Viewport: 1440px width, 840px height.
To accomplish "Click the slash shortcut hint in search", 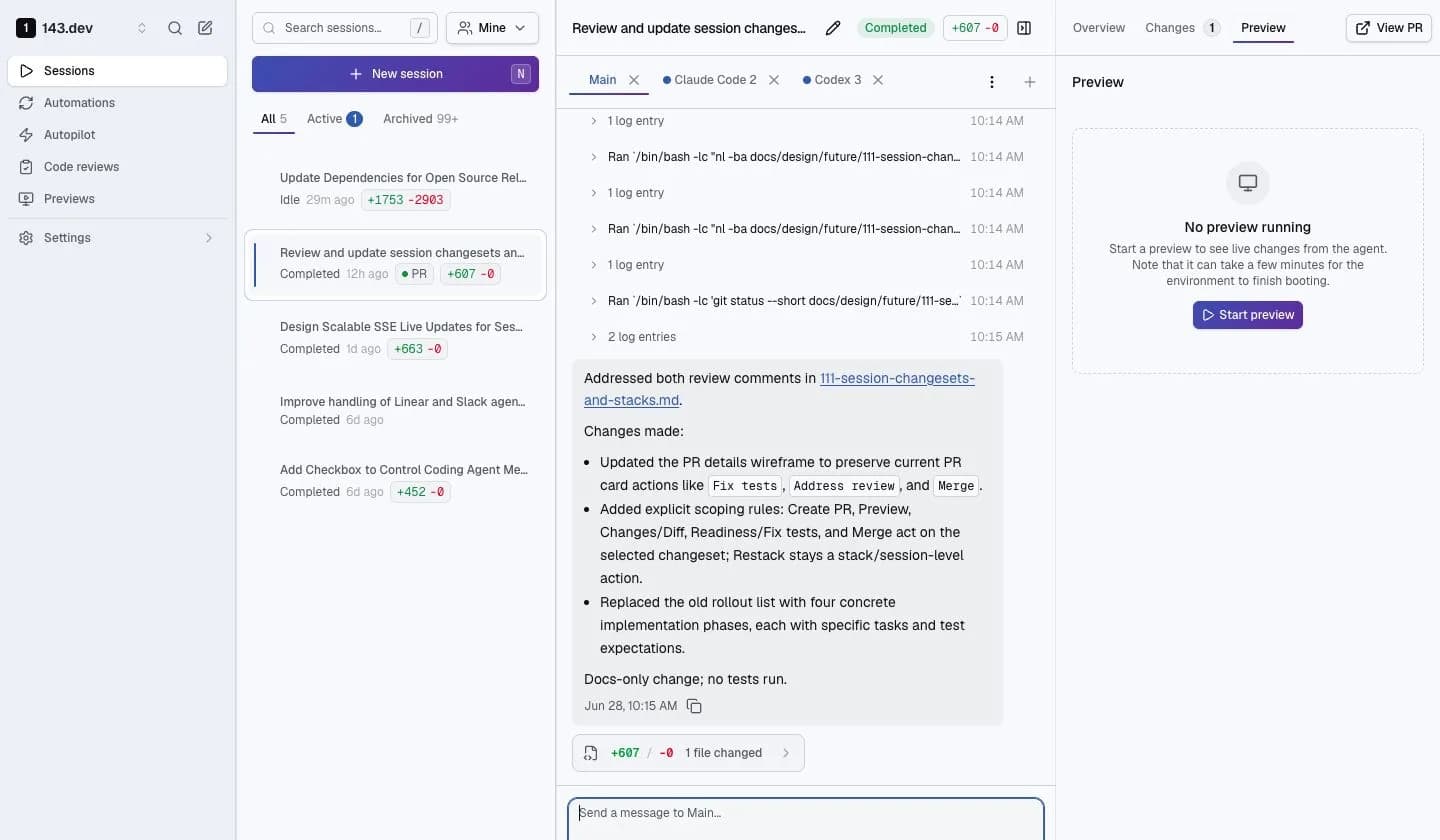I will 420,28.
